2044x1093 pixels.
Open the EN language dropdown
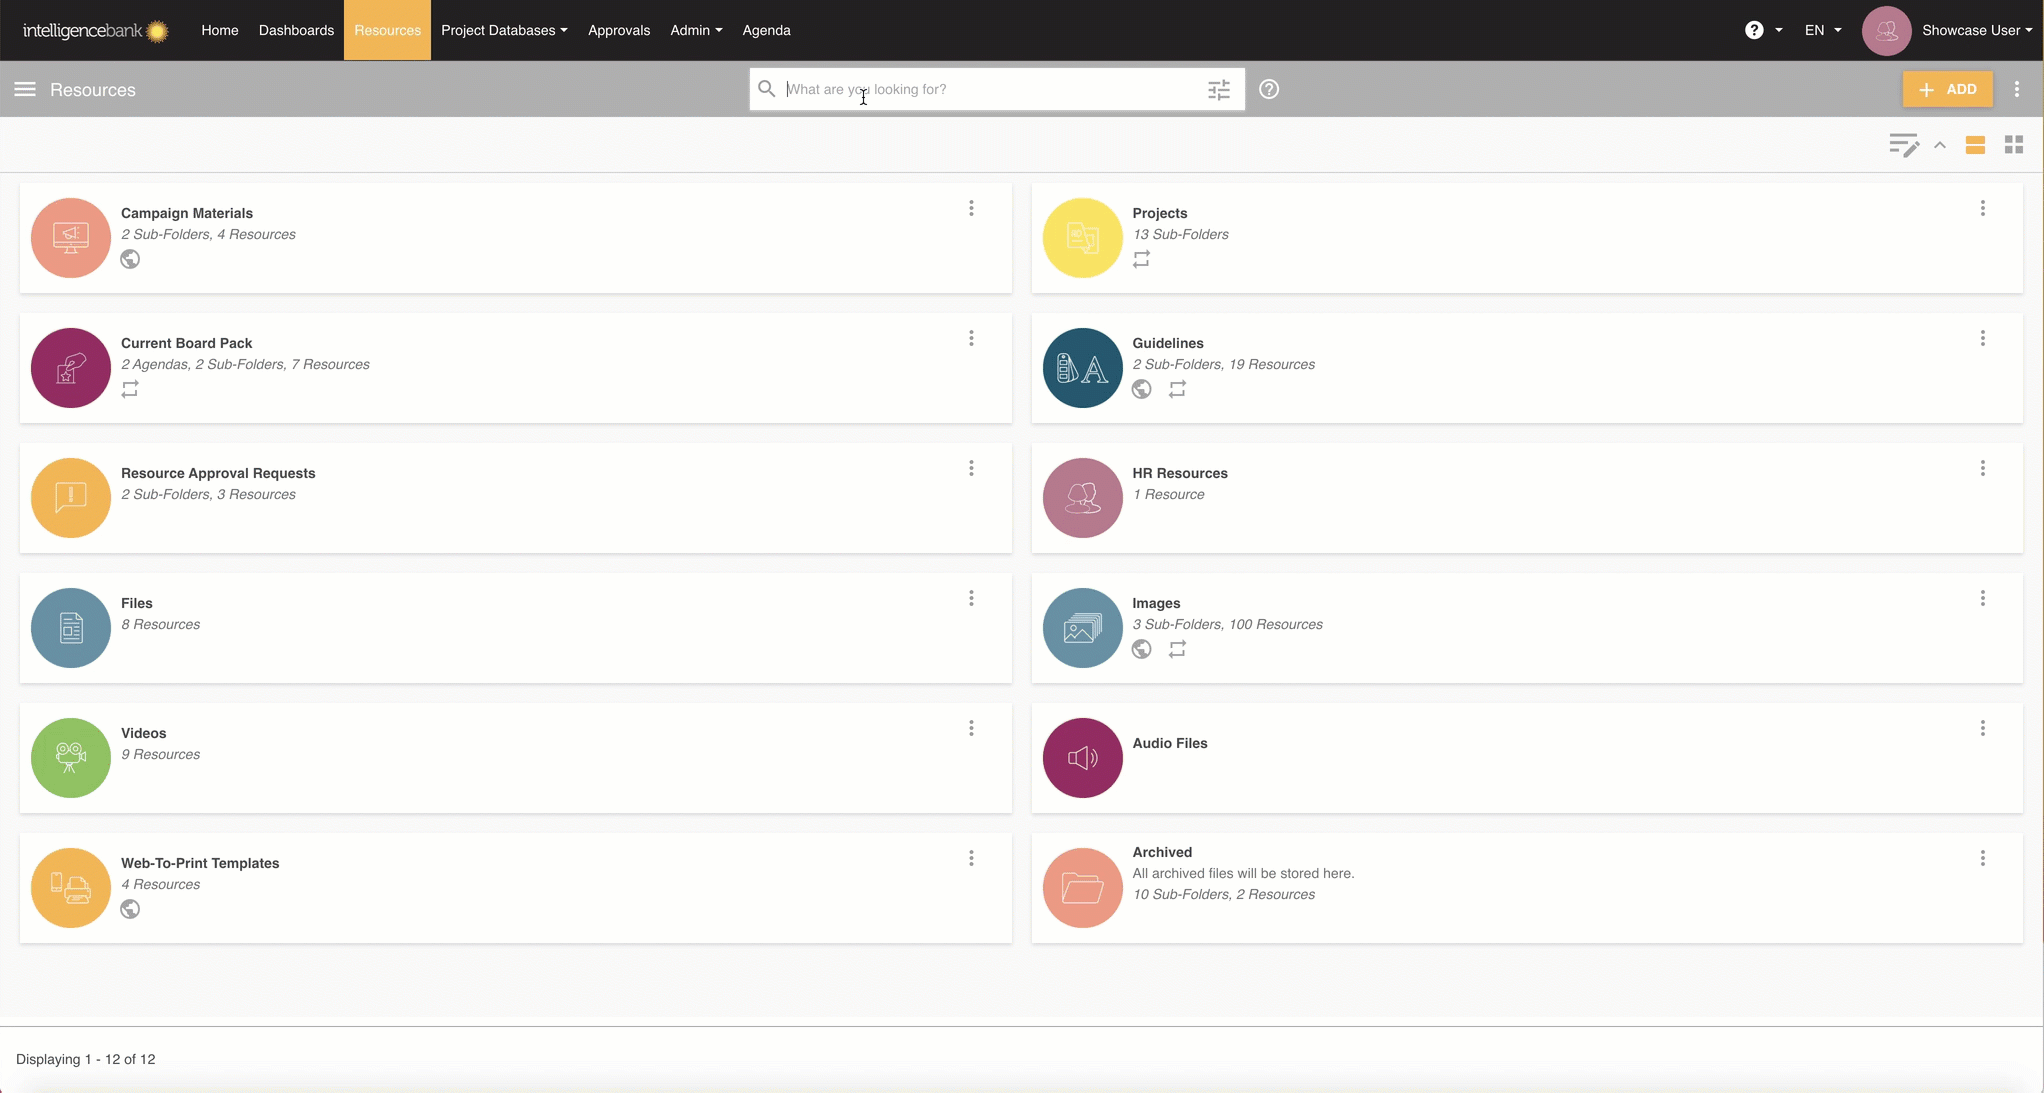click(x=1822, y=30)
